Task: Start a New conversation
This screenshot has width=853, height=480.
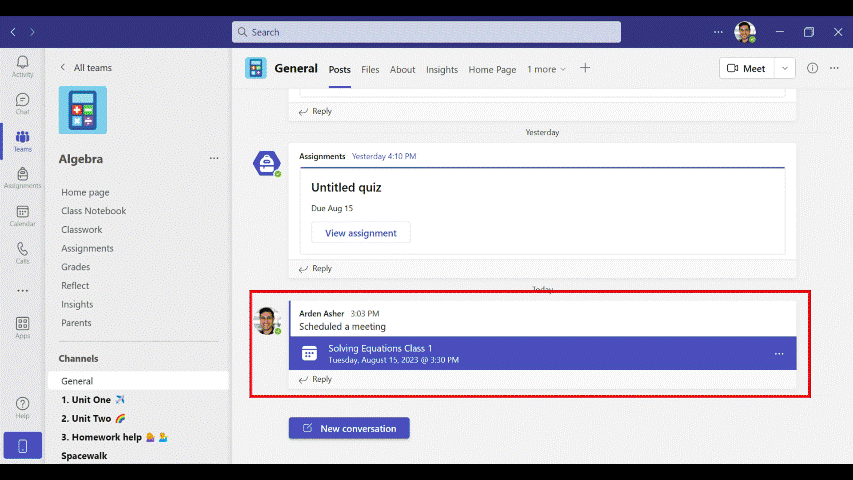Action: 349,428
